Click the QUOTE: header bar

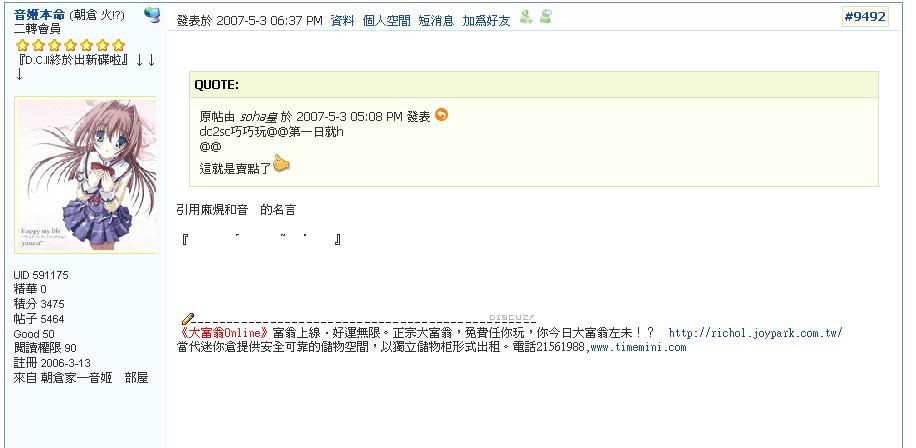coord(533,85)
